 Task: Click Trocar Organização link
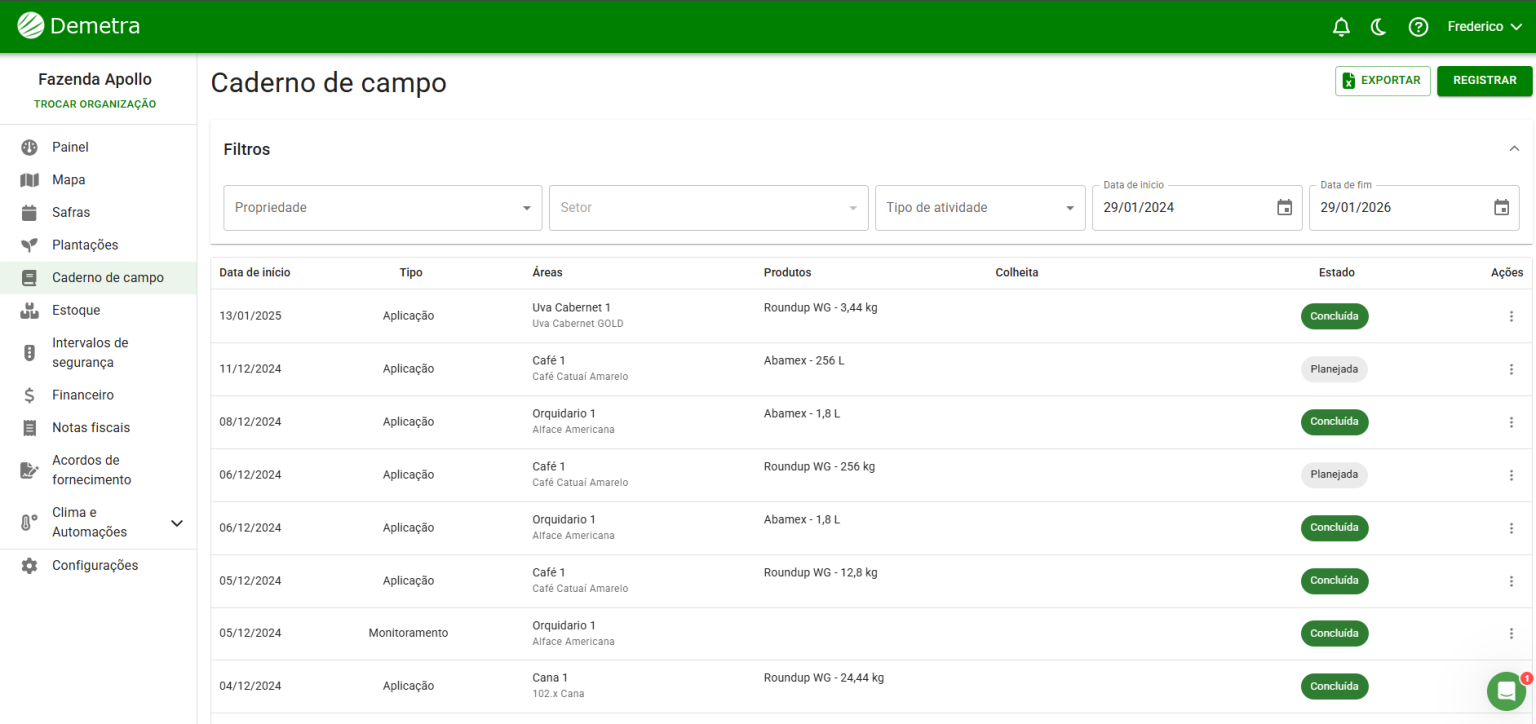pyautogui.click(x=95, y=104)
